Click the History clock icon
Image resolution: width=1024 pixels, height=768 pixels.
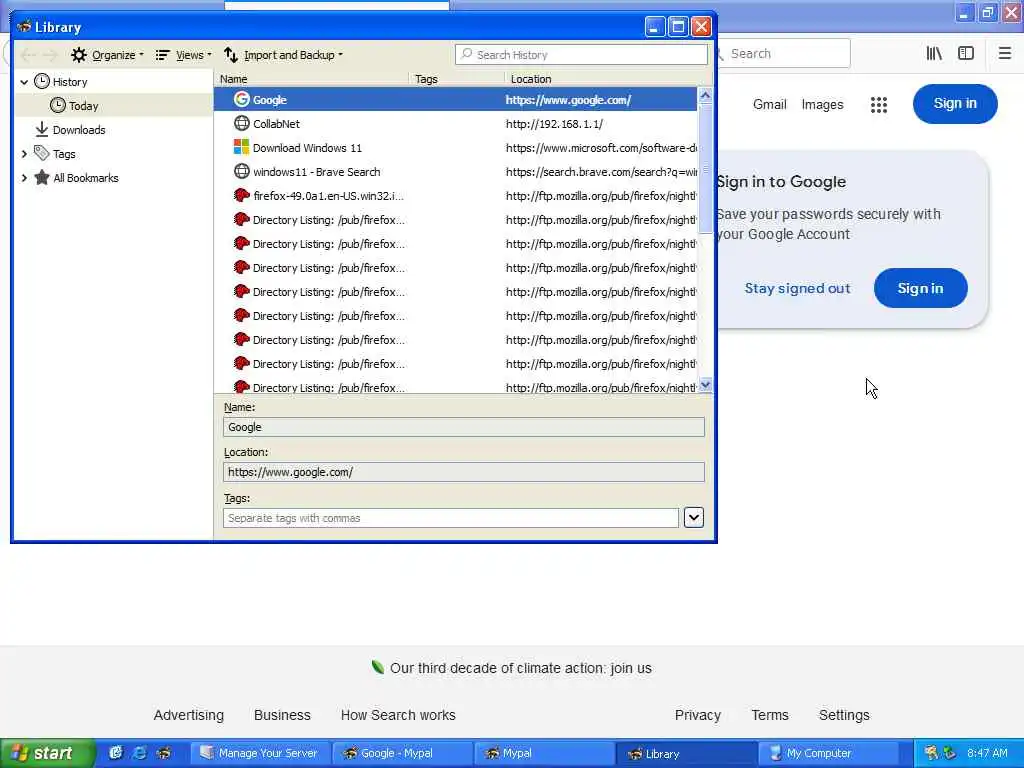pyautogui.click(x=42, y=81)
